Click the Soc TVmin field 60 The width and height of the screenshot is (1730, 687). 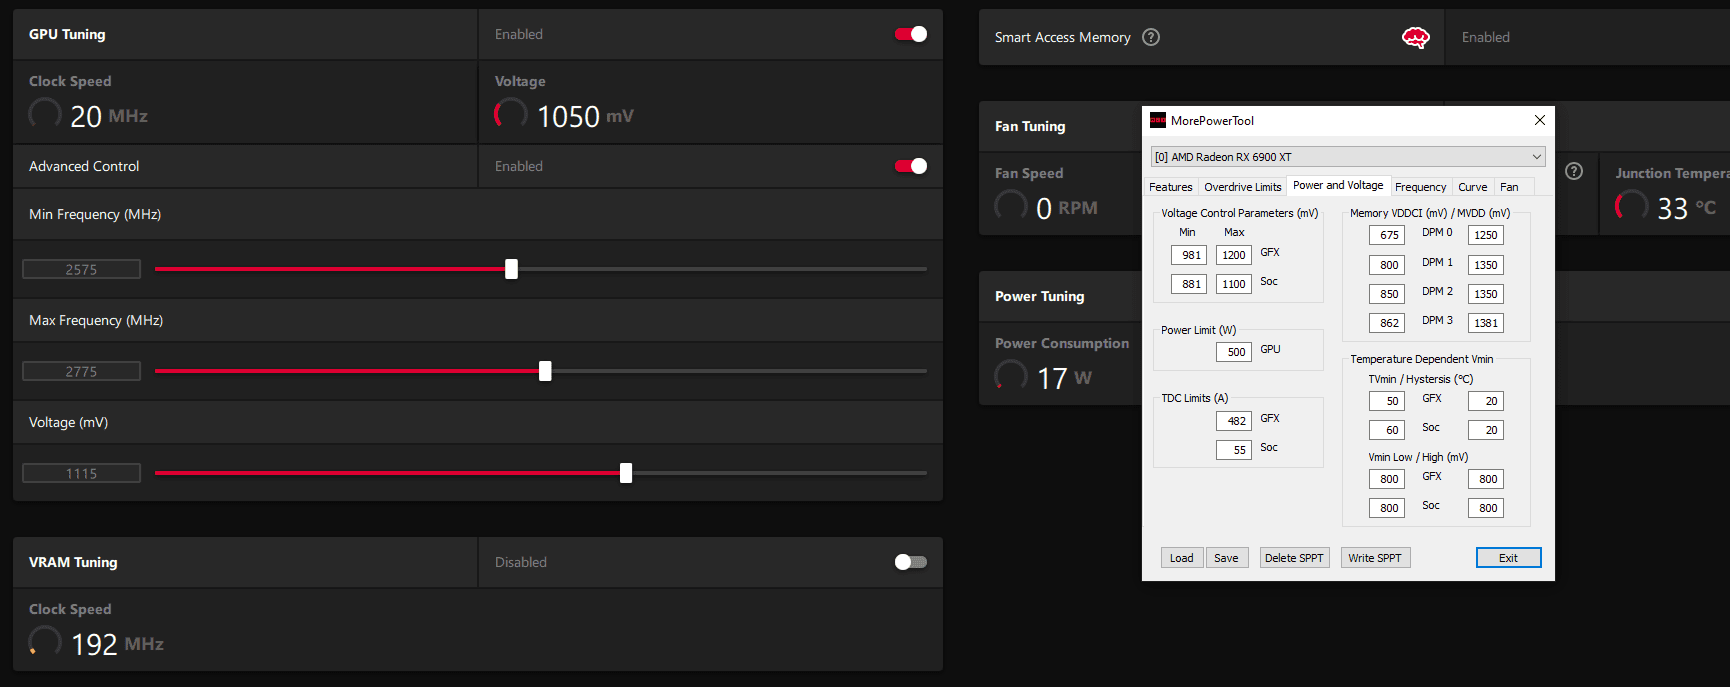pos(1387,430)
